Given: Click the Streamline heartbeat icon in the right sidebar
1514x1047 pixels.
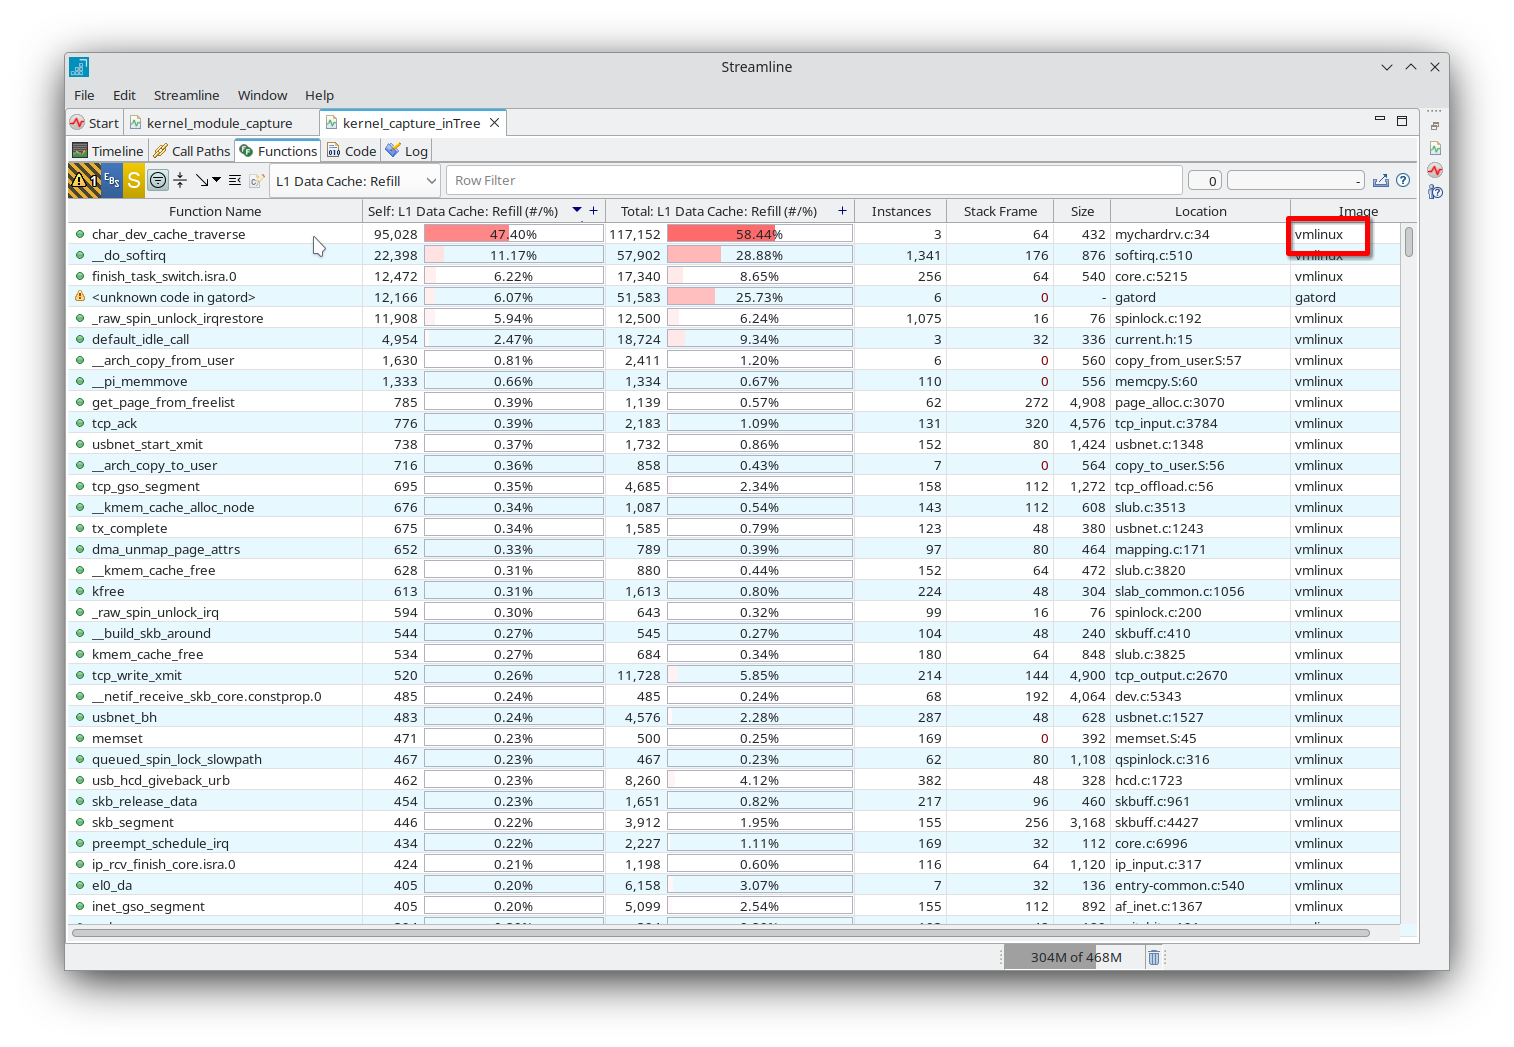Looking at the screenshot, I should click(x=1435, y=170).
